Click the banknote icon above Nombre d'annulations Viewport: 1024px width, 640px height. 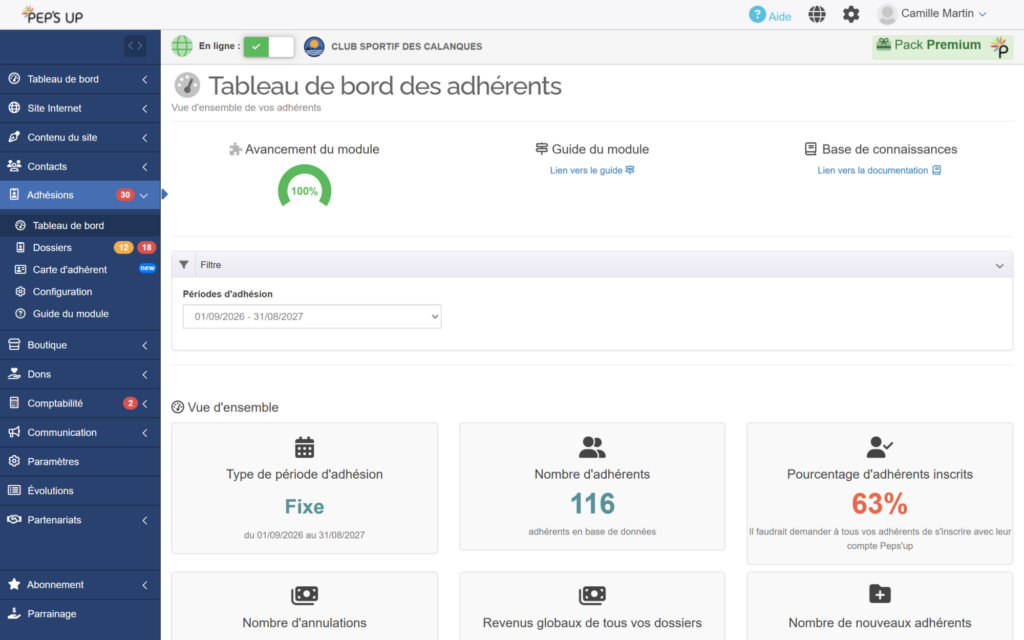coord(304,595)
